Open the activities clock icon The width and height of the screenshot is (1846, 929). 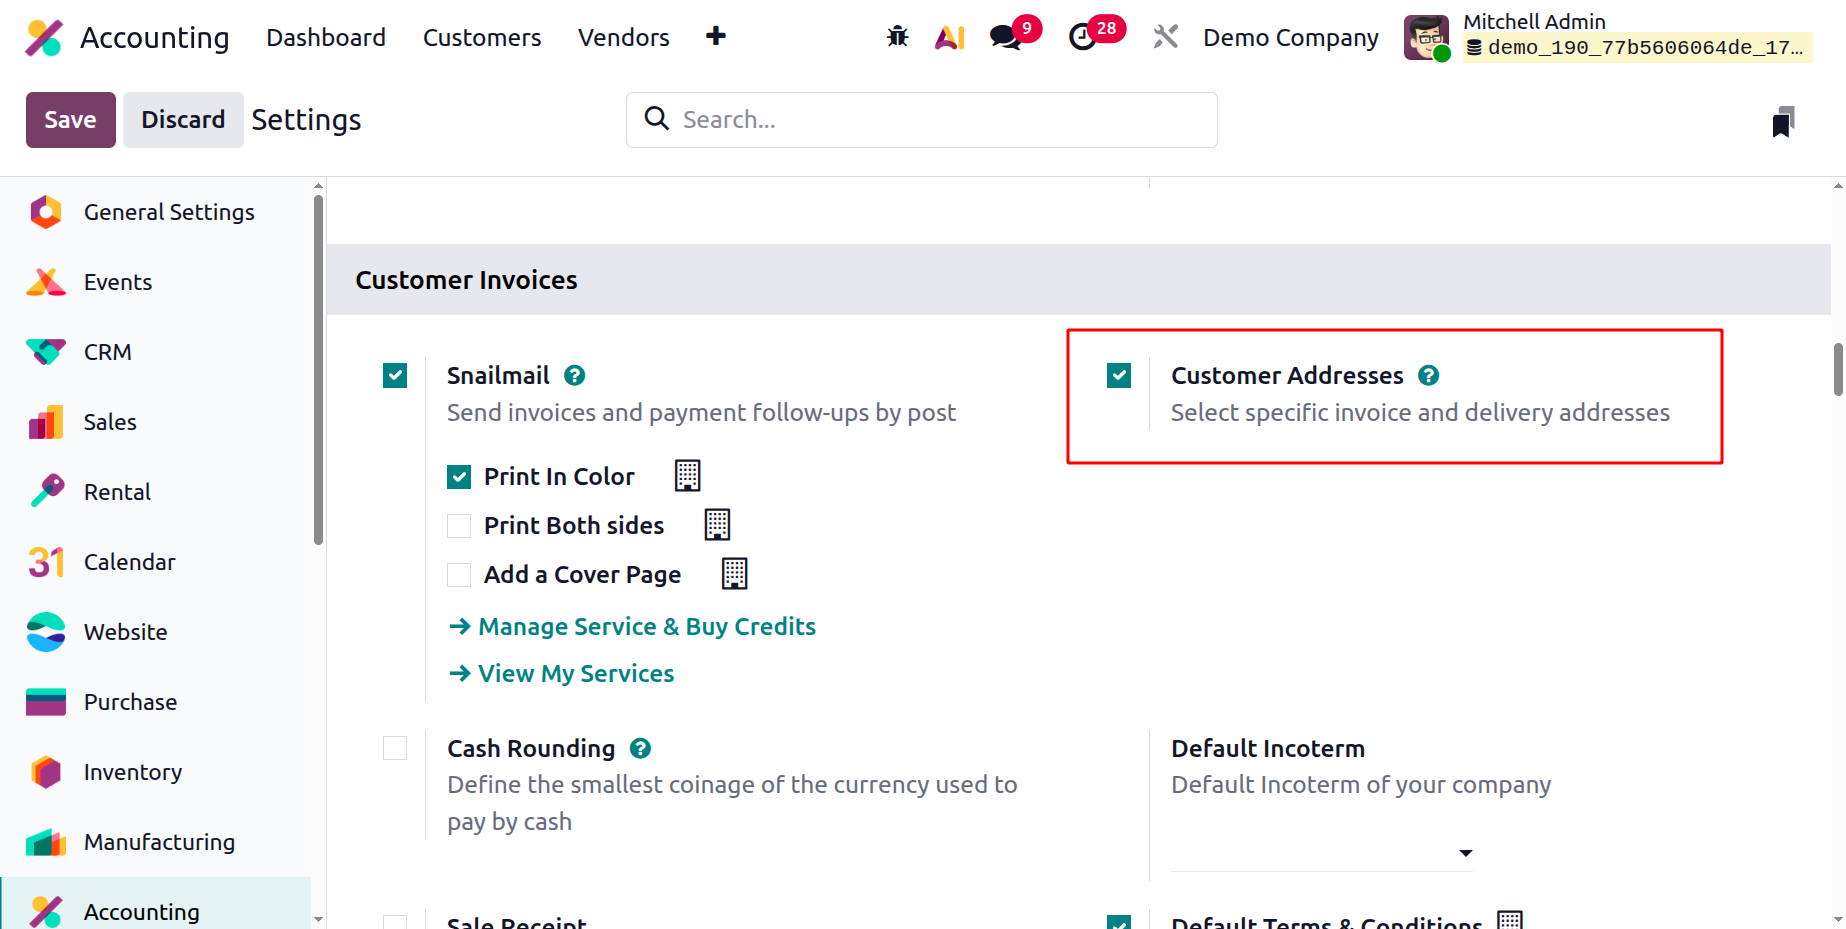point(1083,37)
